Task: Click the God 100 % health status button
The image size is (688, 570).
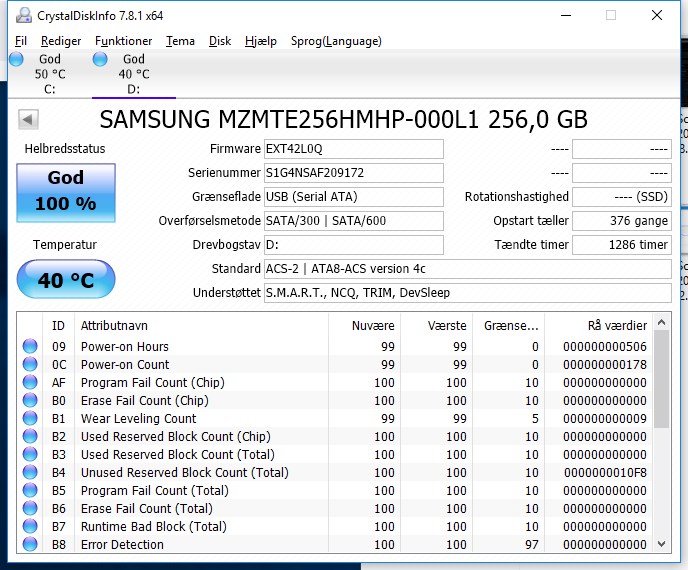Action: (x=66, y=193)
